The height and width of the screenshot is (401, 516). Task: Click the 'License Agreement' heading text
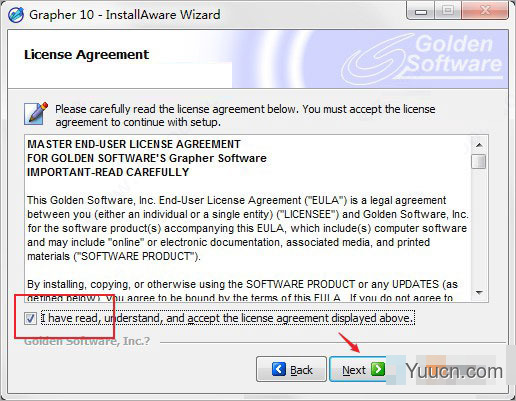[86, 55]
